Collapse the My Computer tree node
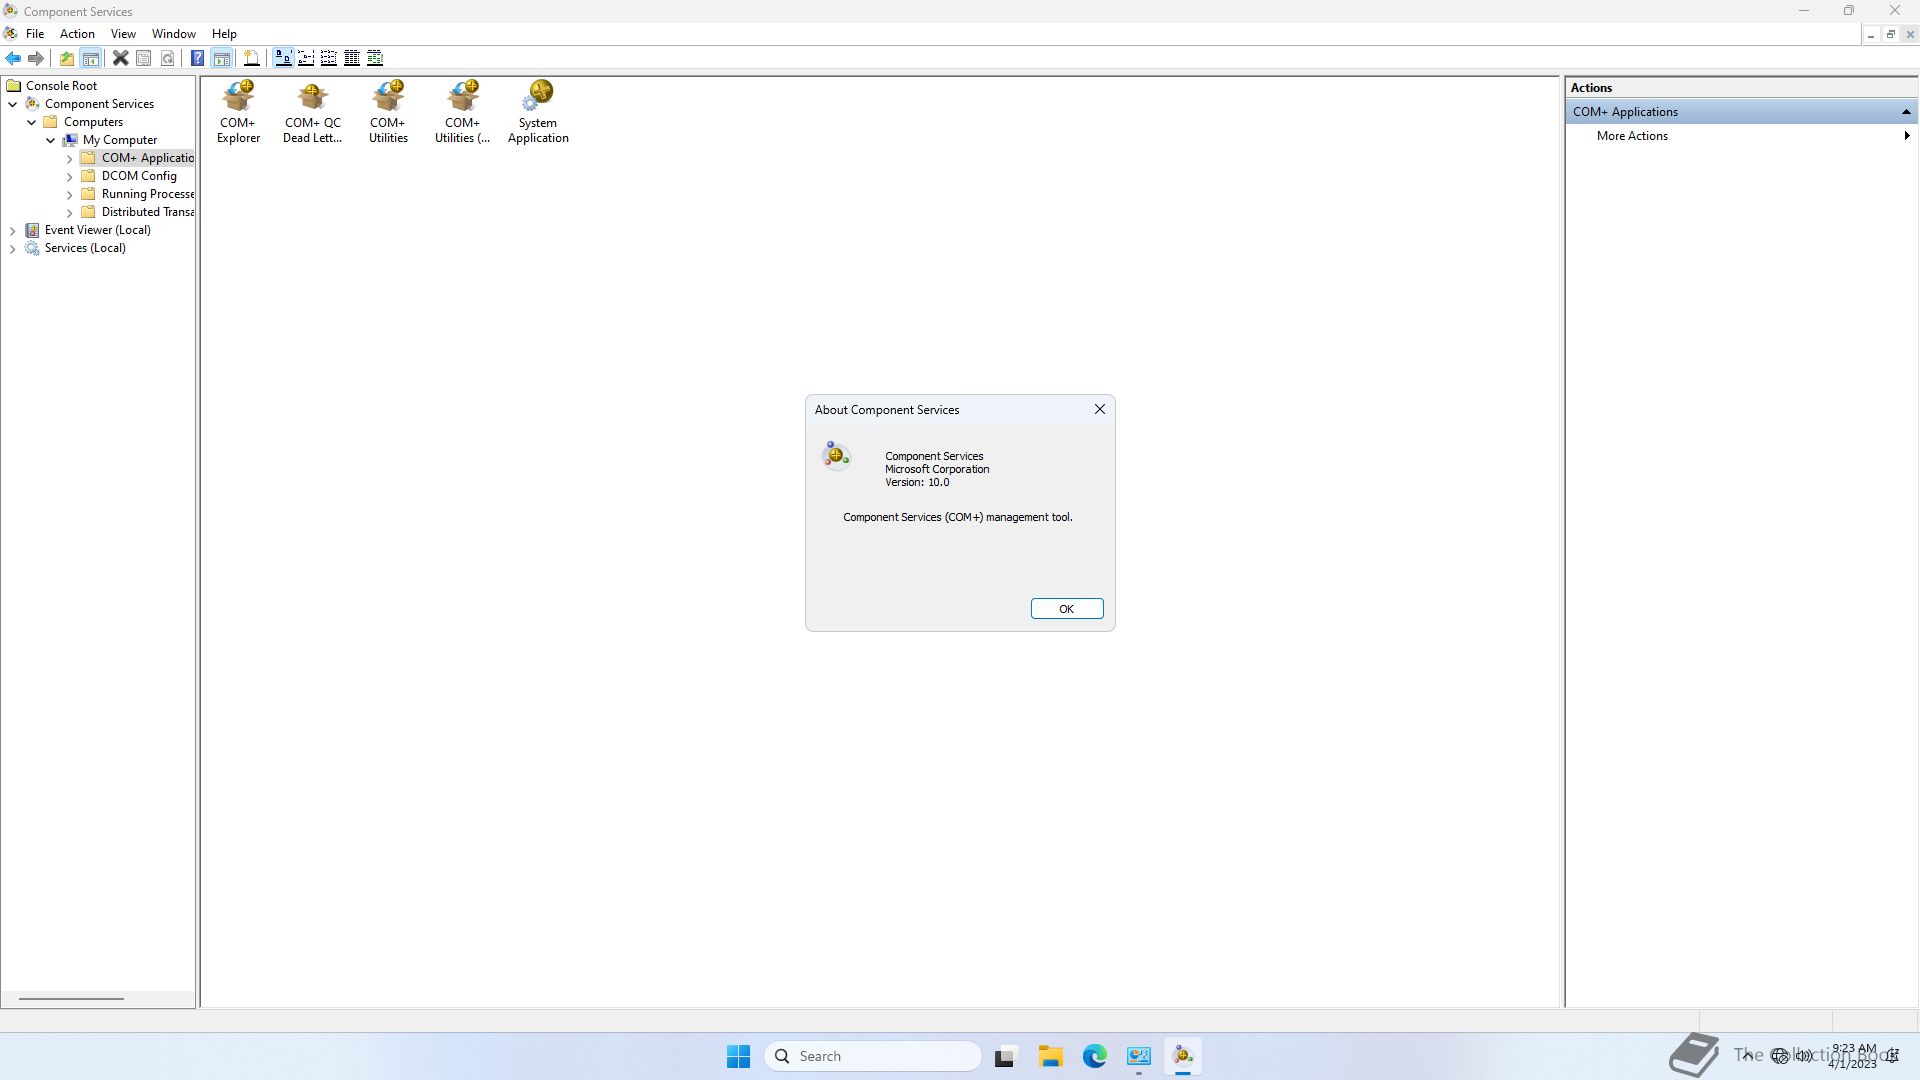The height and width of the screenshot is (1080, 1920). (51, 140)
